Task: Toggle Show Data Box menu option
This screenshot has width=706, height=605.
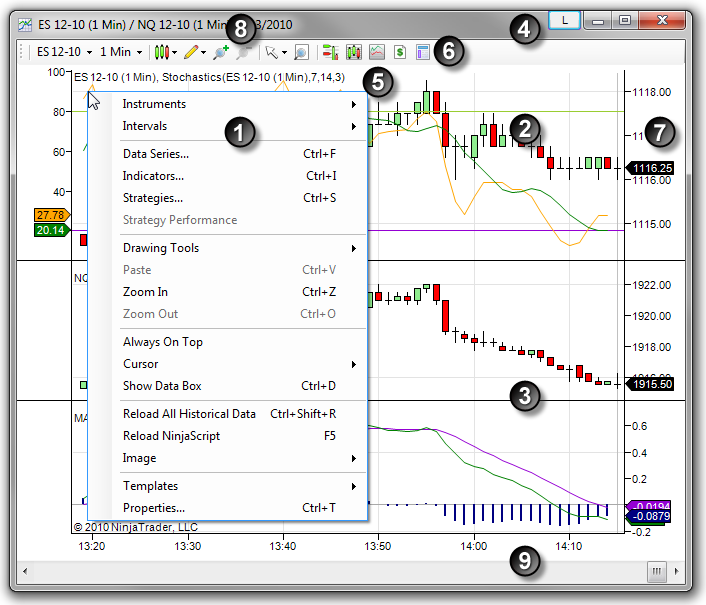Action: click(165, 386)
